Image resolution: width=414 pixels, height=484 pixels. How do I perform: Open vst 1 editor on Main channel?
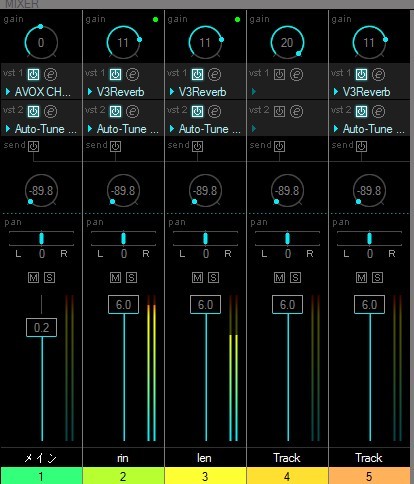click(x=51, y=74)
